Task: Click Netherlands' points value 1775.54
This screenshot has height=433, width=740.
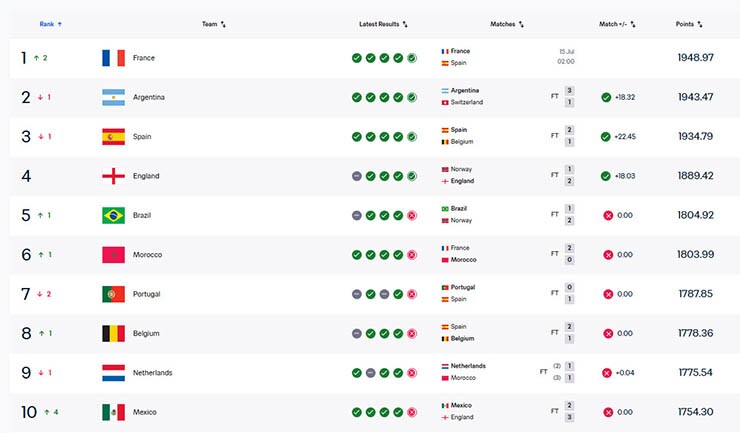Action: 696,373
